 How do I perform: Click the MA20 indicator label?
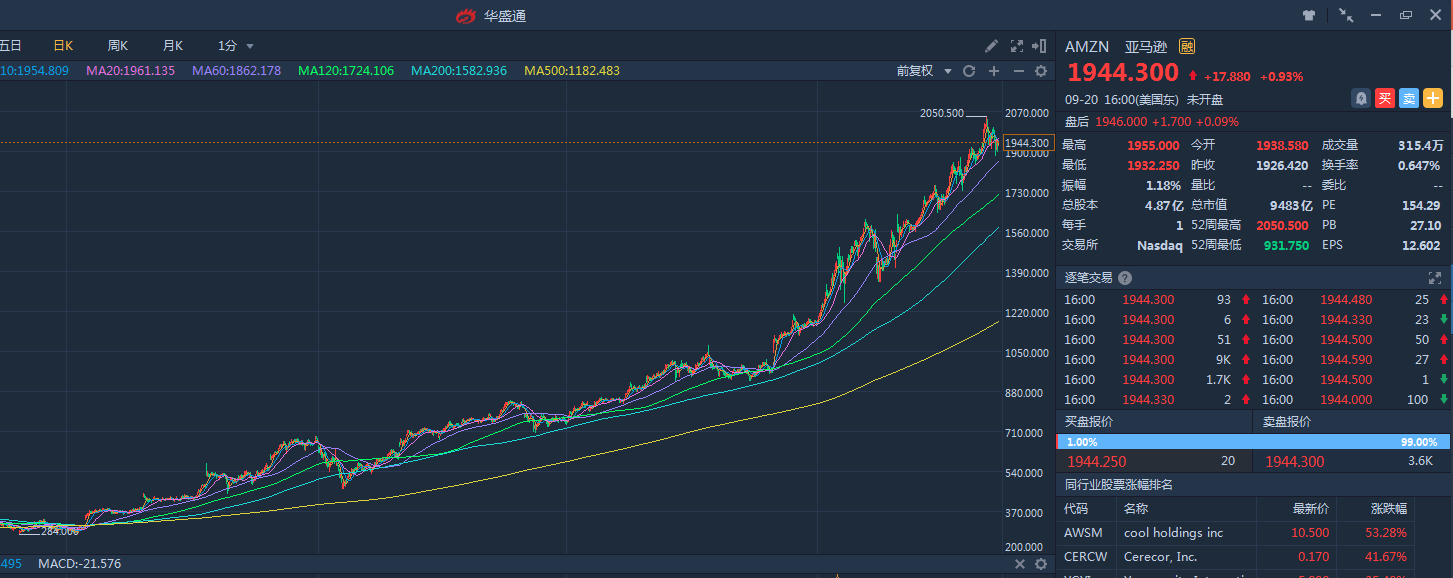pyautogui.click(x=130, y=71)
